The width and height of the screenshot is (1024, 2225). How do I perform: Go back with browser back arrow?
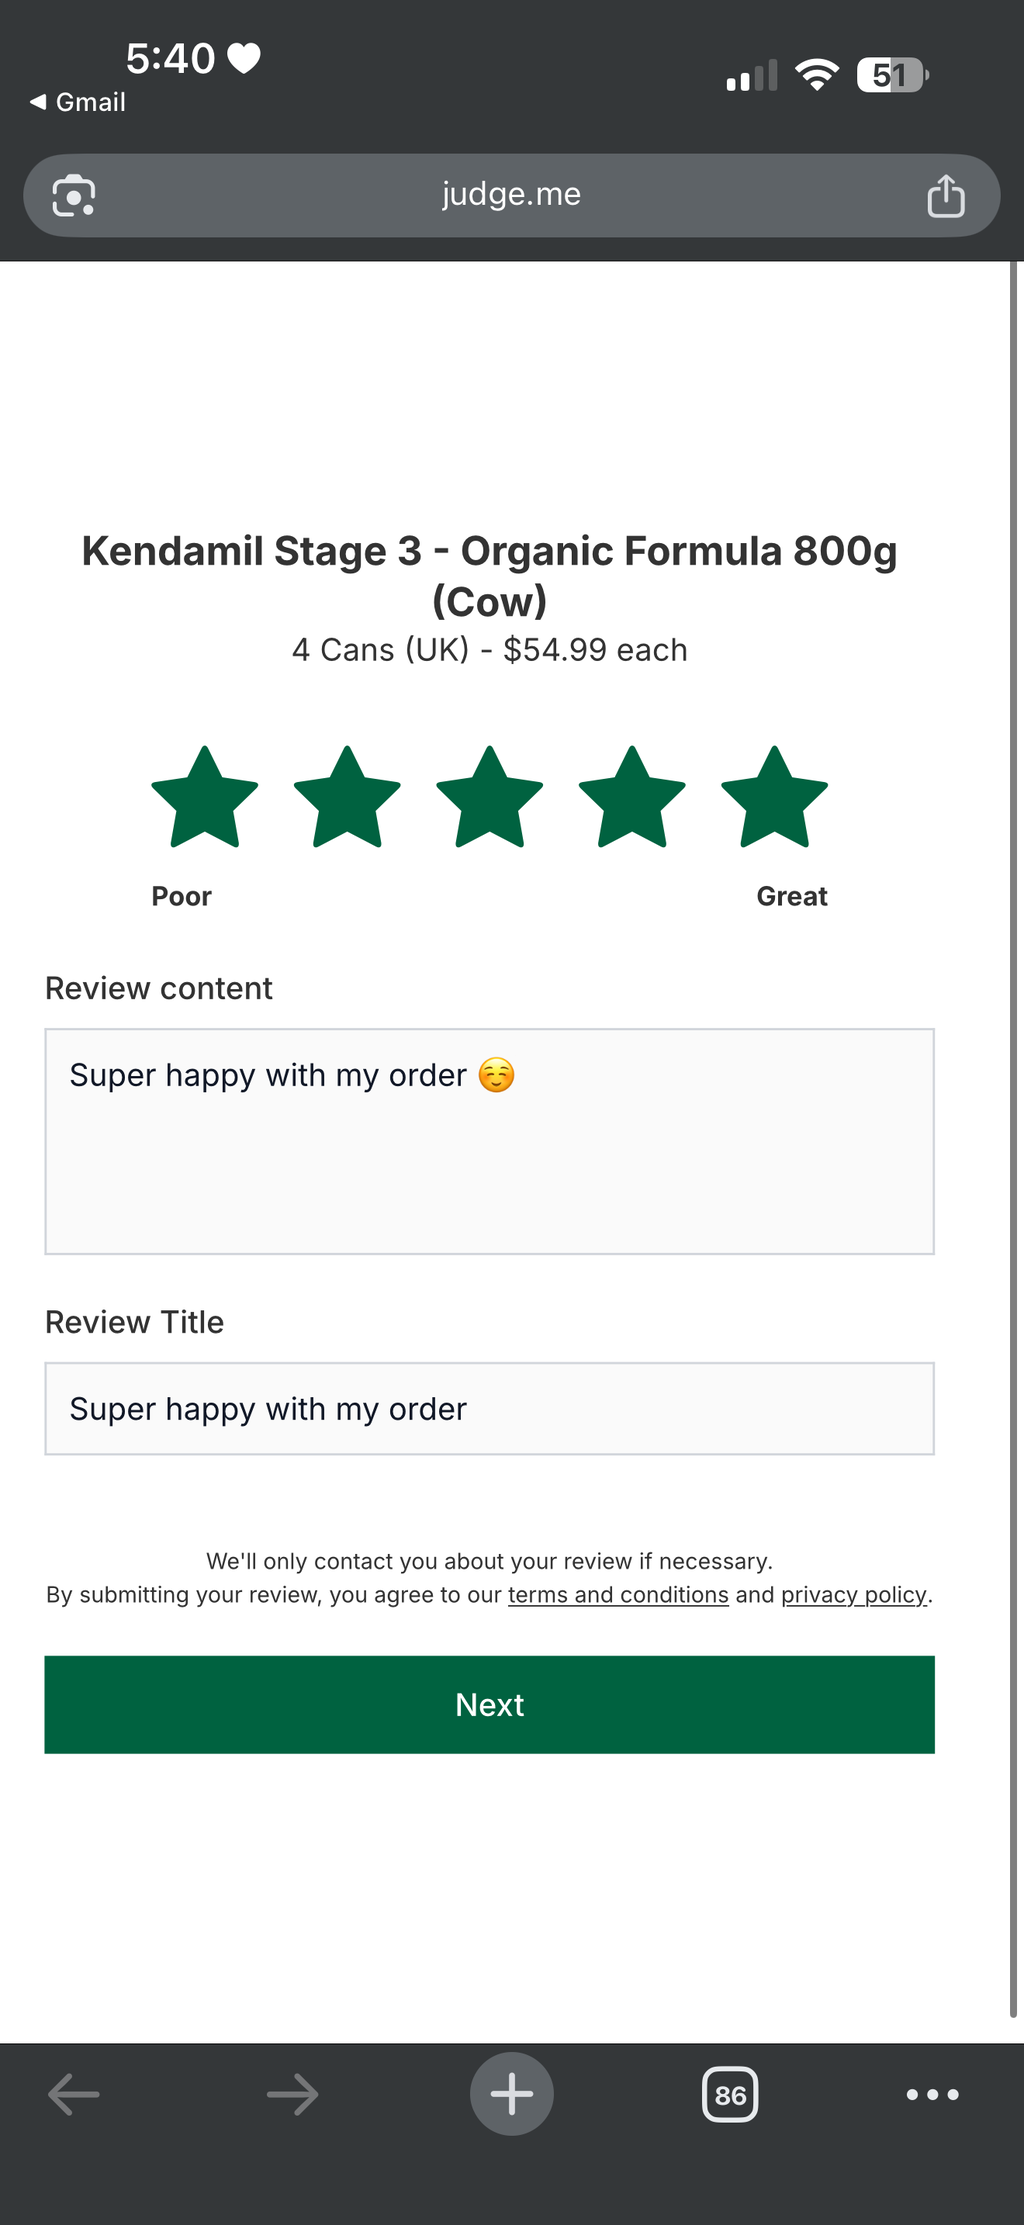click(x=74, y=2094)
